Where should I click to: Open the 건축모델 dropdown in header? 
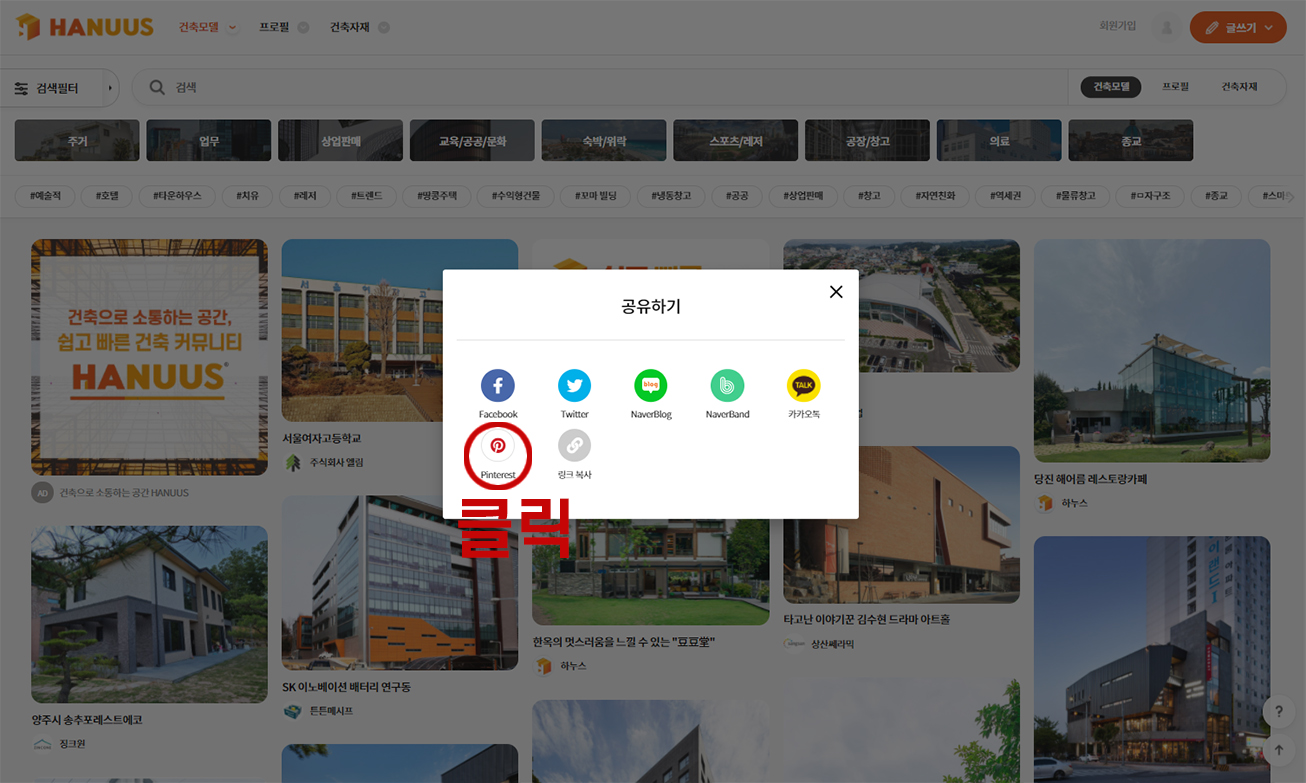pyautogui.click(x=208, y=27)
